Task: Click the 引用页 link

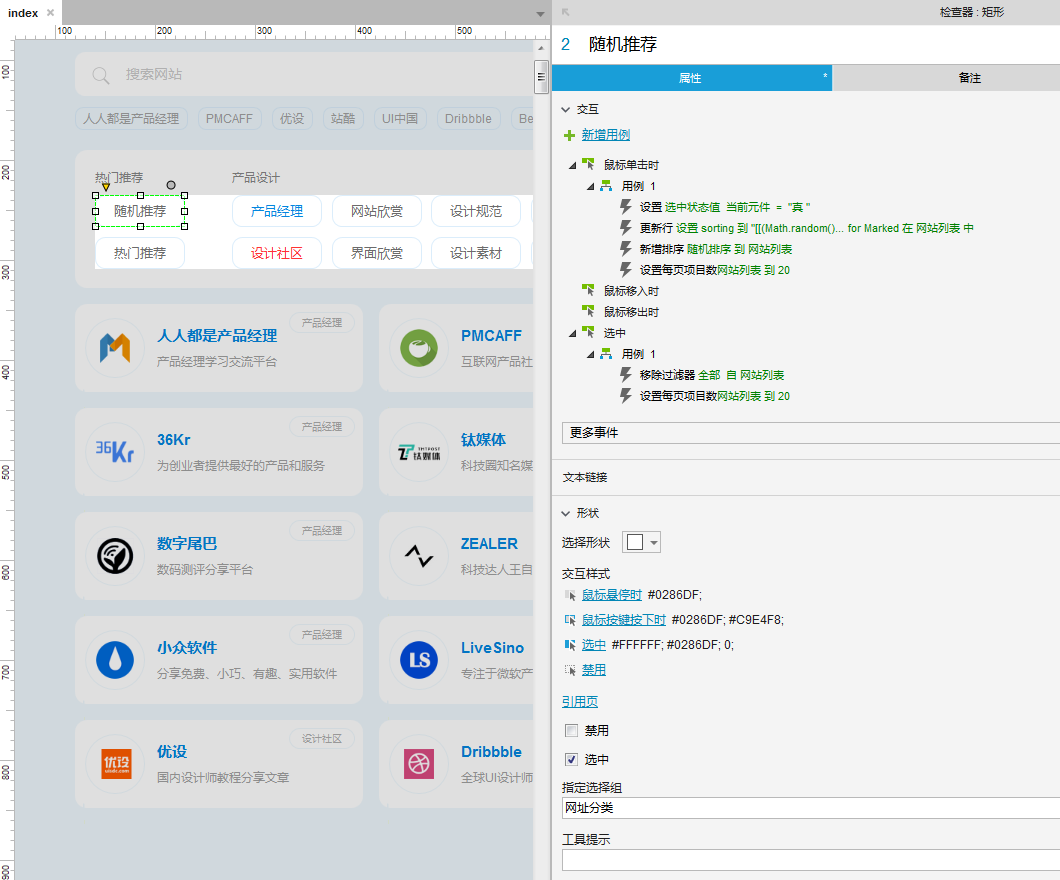Action: (x=580, y=702)
